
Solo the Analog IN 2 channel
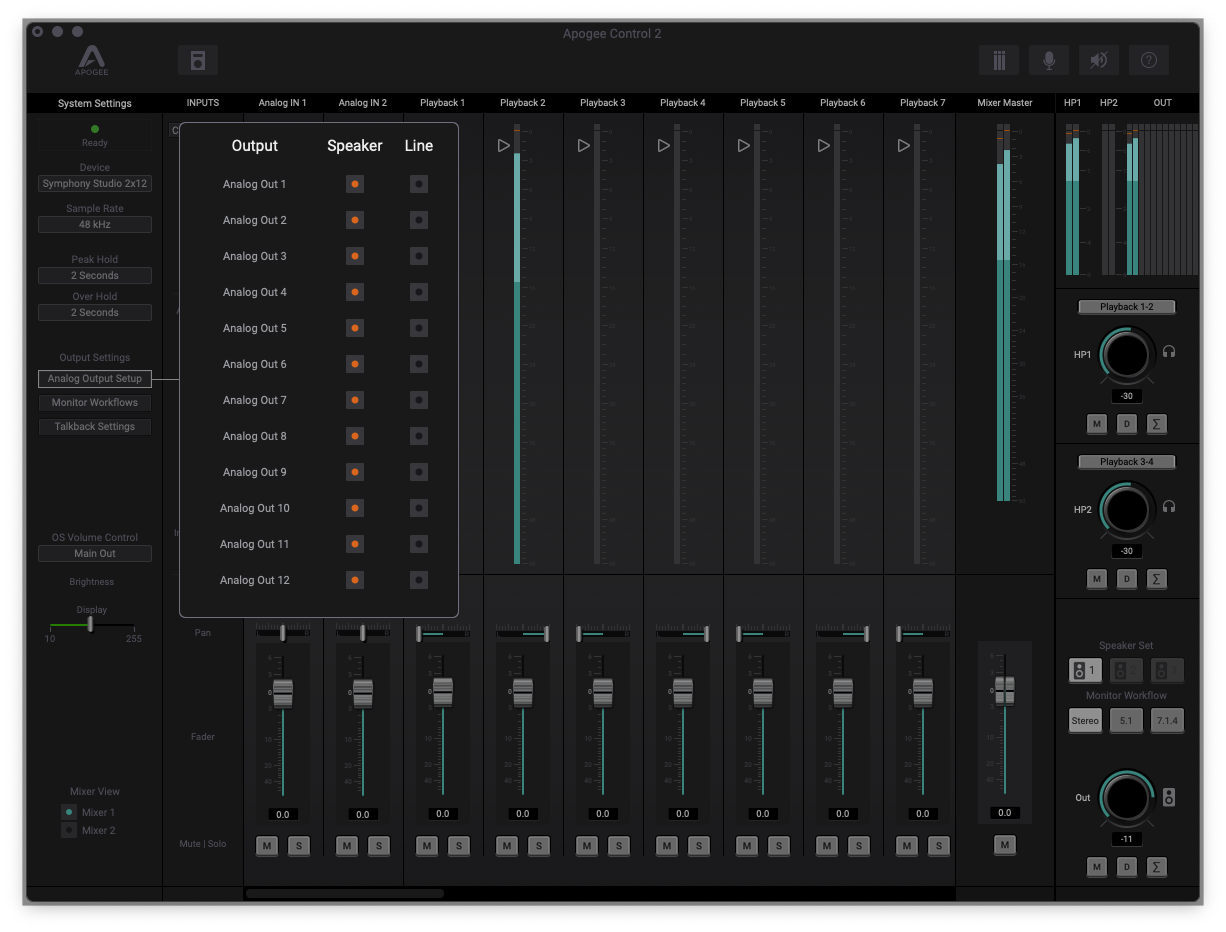[379, 846]
